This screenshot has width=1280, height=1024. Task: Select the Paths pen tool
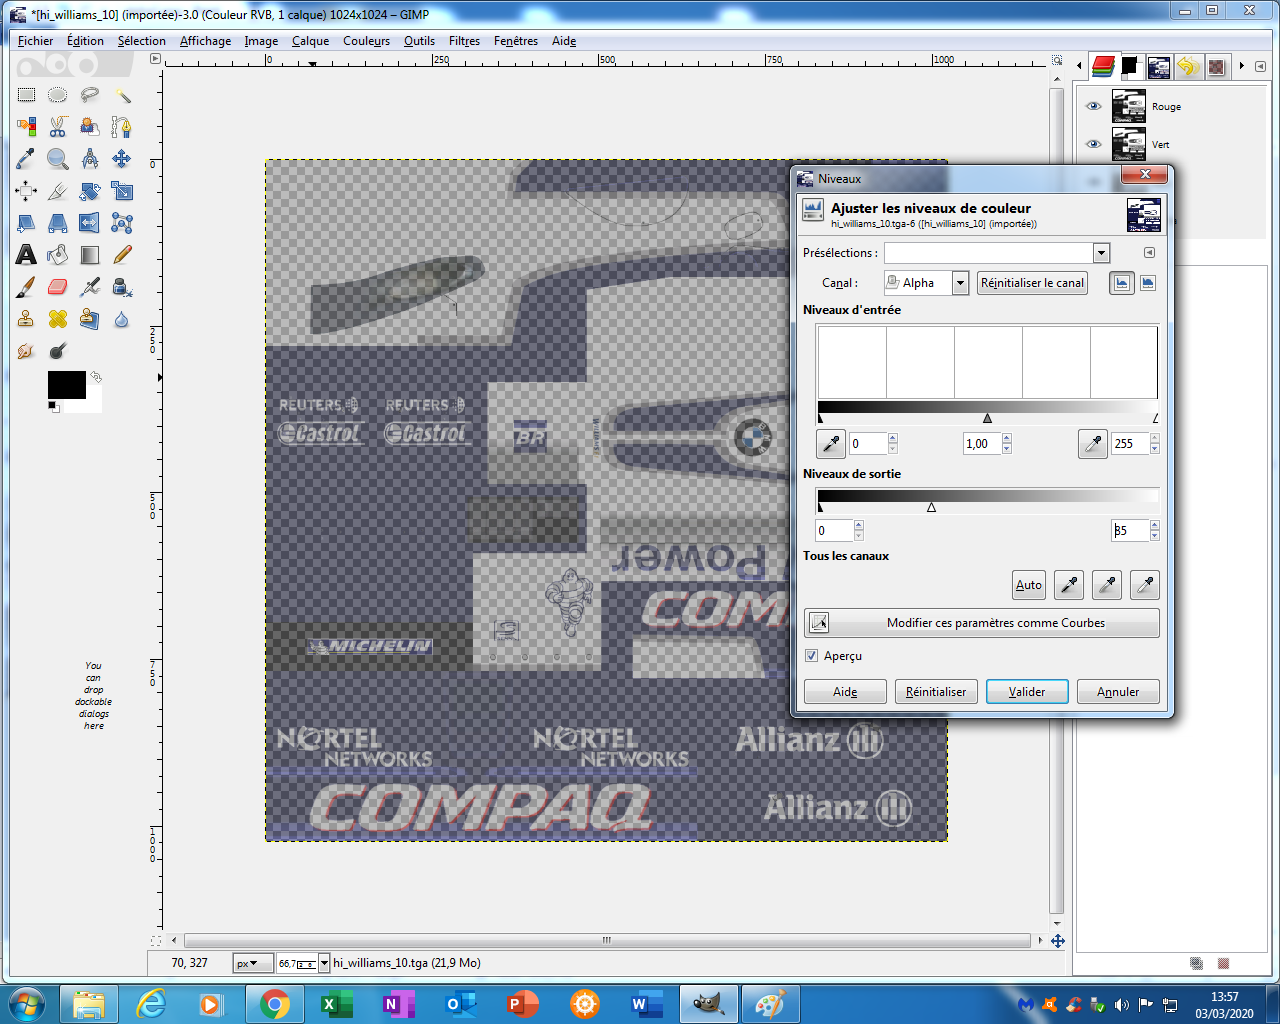pos(122,127)
